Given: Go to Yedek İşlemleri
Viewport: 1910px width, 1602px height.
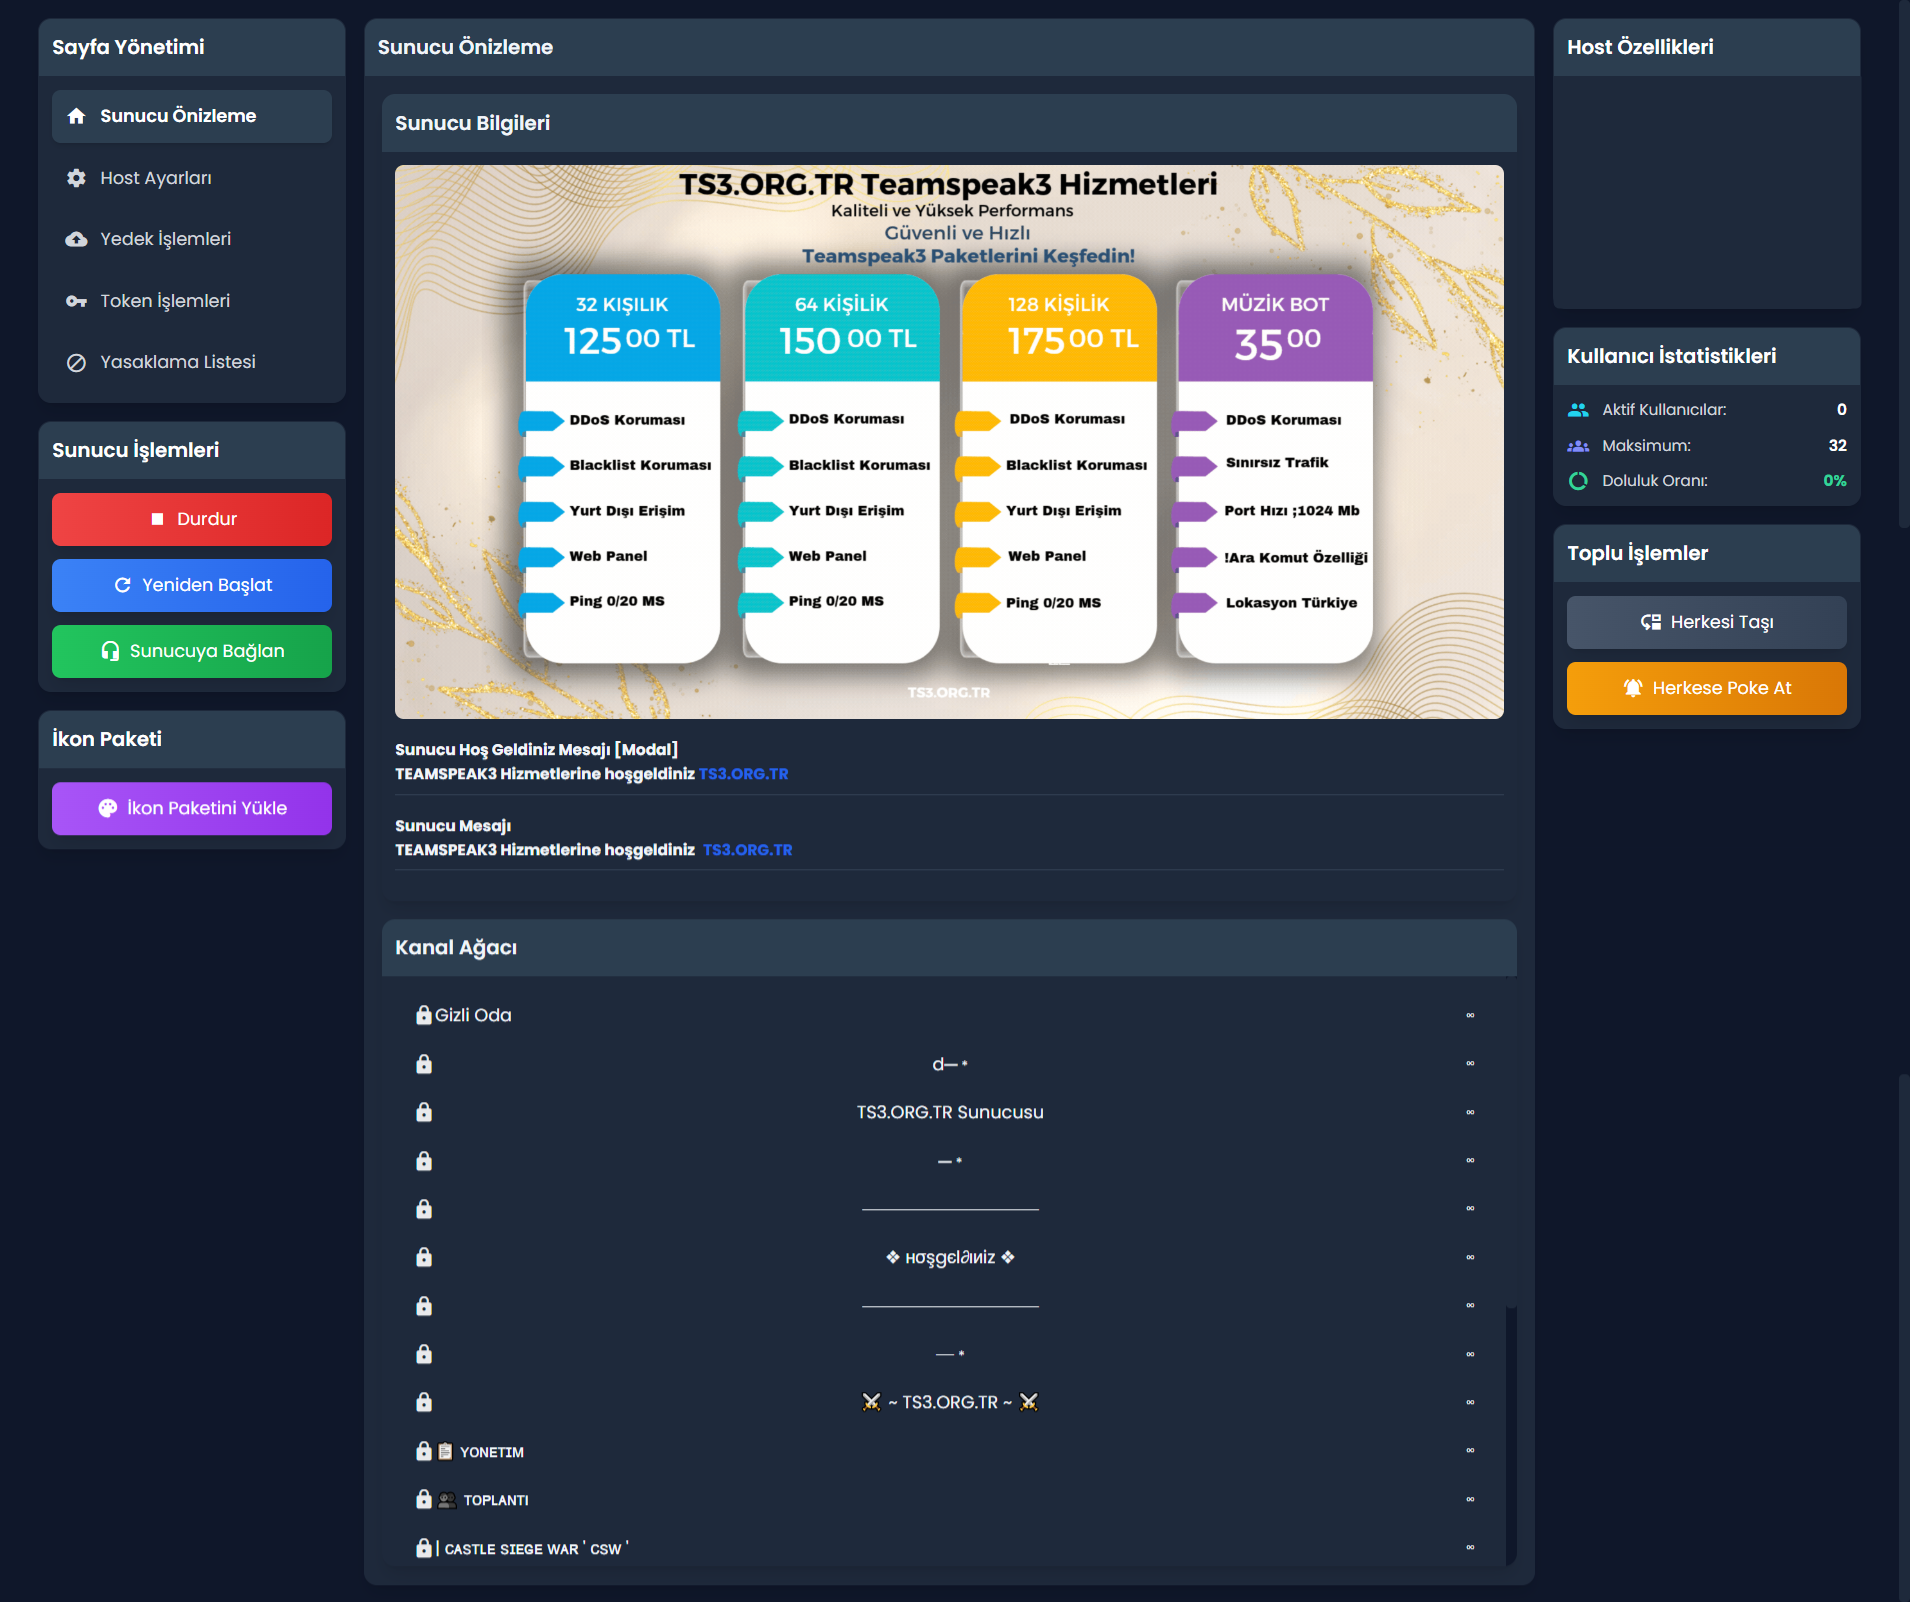Looking at the screenshot, I should coord(191,239).
